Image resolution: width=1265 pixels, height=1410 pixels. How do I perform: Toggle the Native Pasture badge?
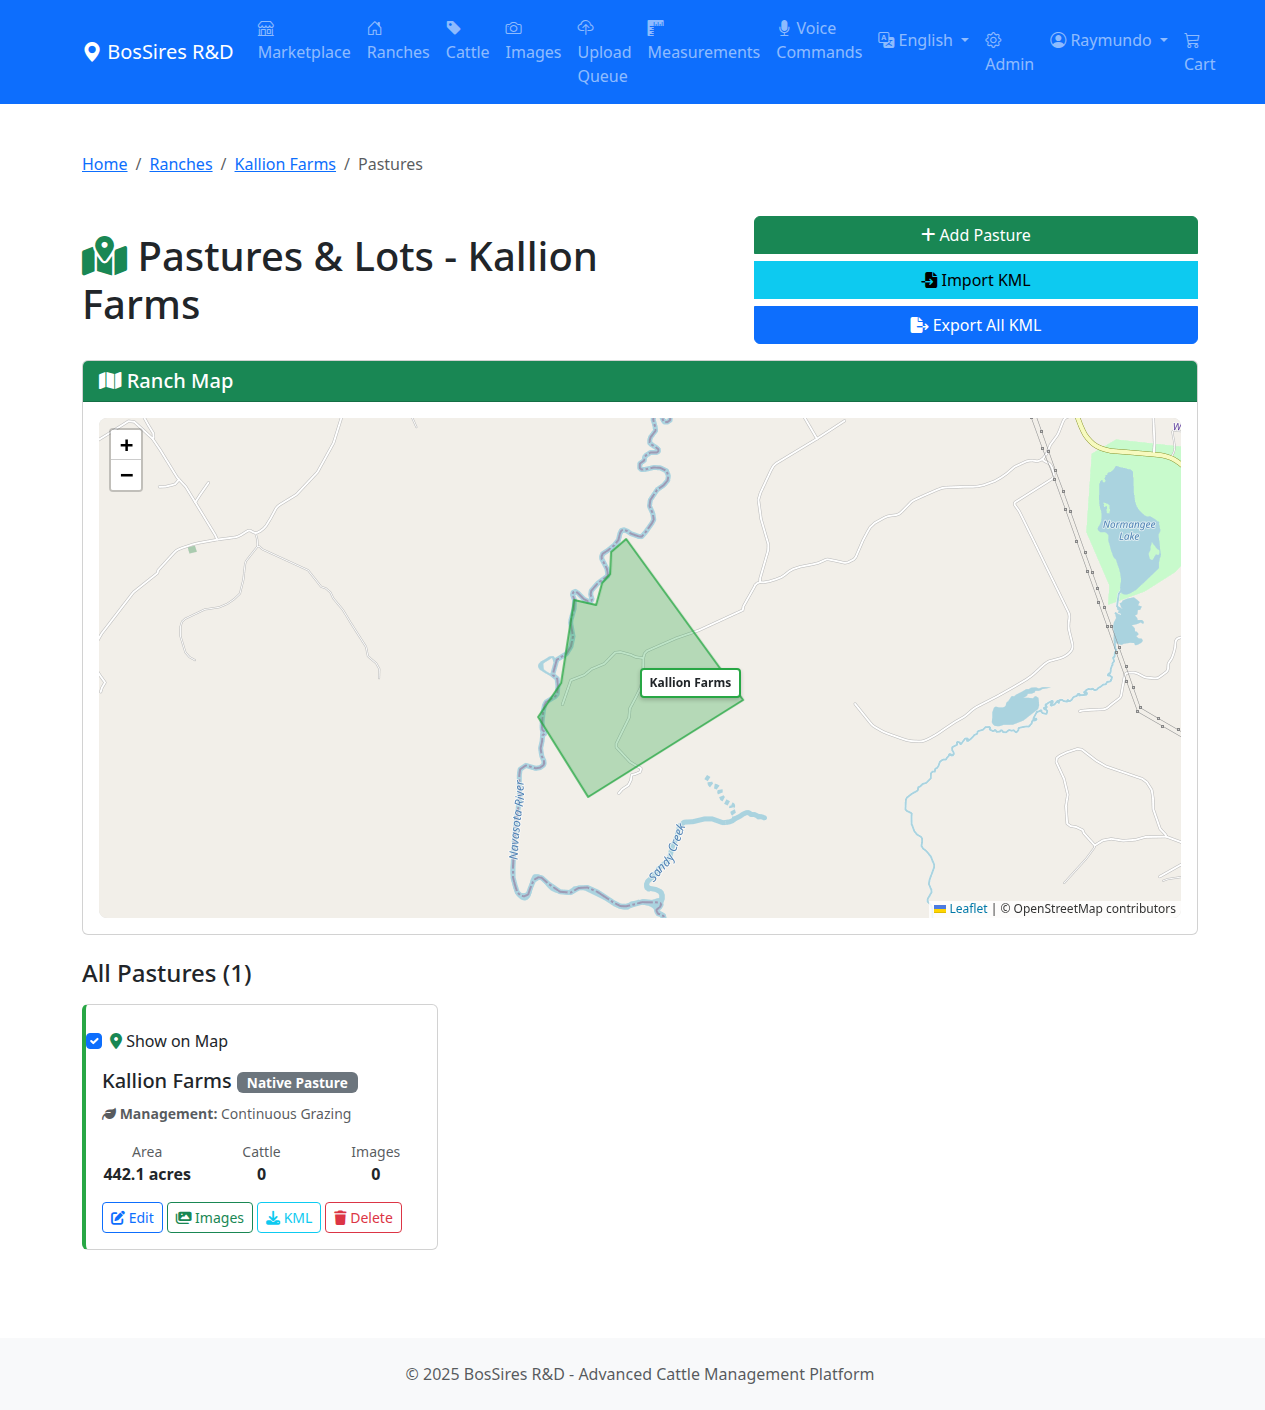coord(297,1082)
